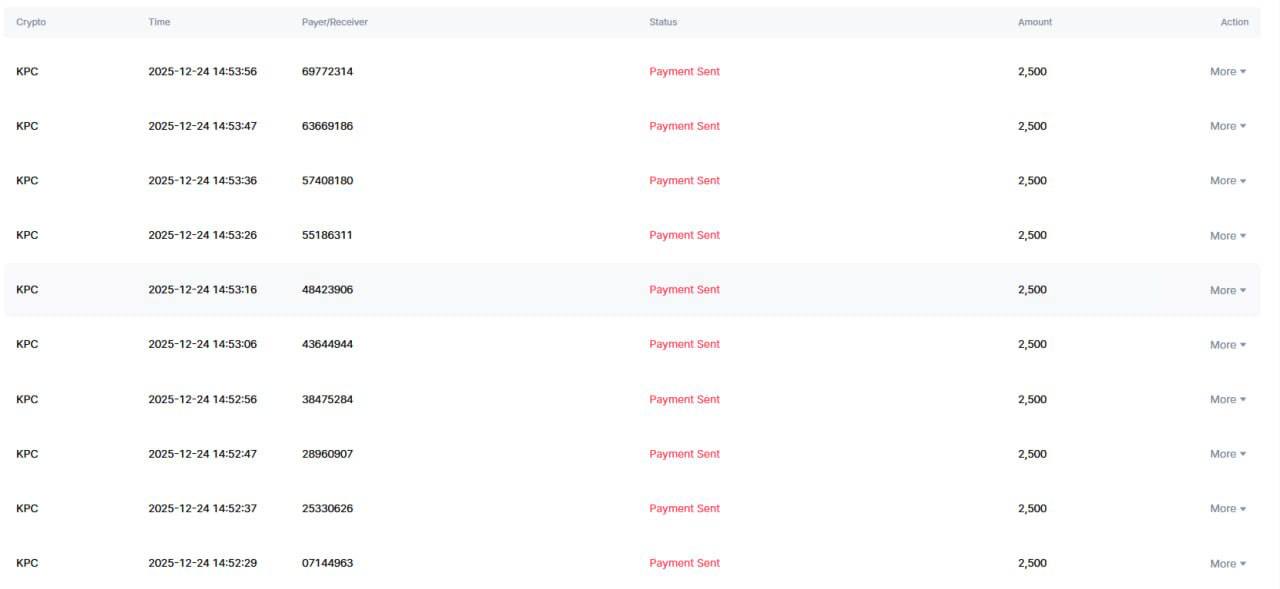
Task: Click the Amount column header
Action: [x=1034, y=22]
